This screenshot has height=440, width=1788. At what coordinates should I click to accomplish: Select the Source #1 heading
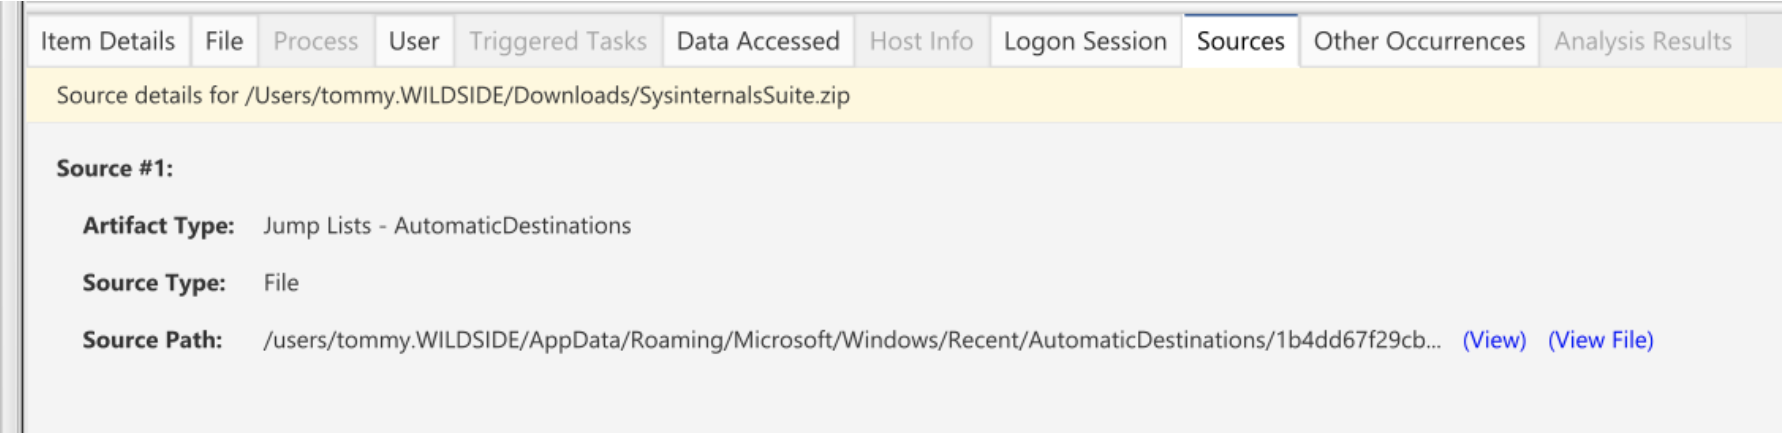coord(114,168)
